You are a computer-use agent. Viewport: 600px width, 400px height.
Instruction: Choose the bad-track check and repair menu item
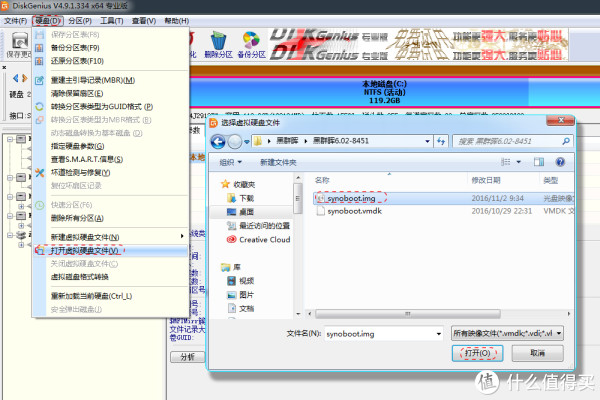tap(111, 173)
